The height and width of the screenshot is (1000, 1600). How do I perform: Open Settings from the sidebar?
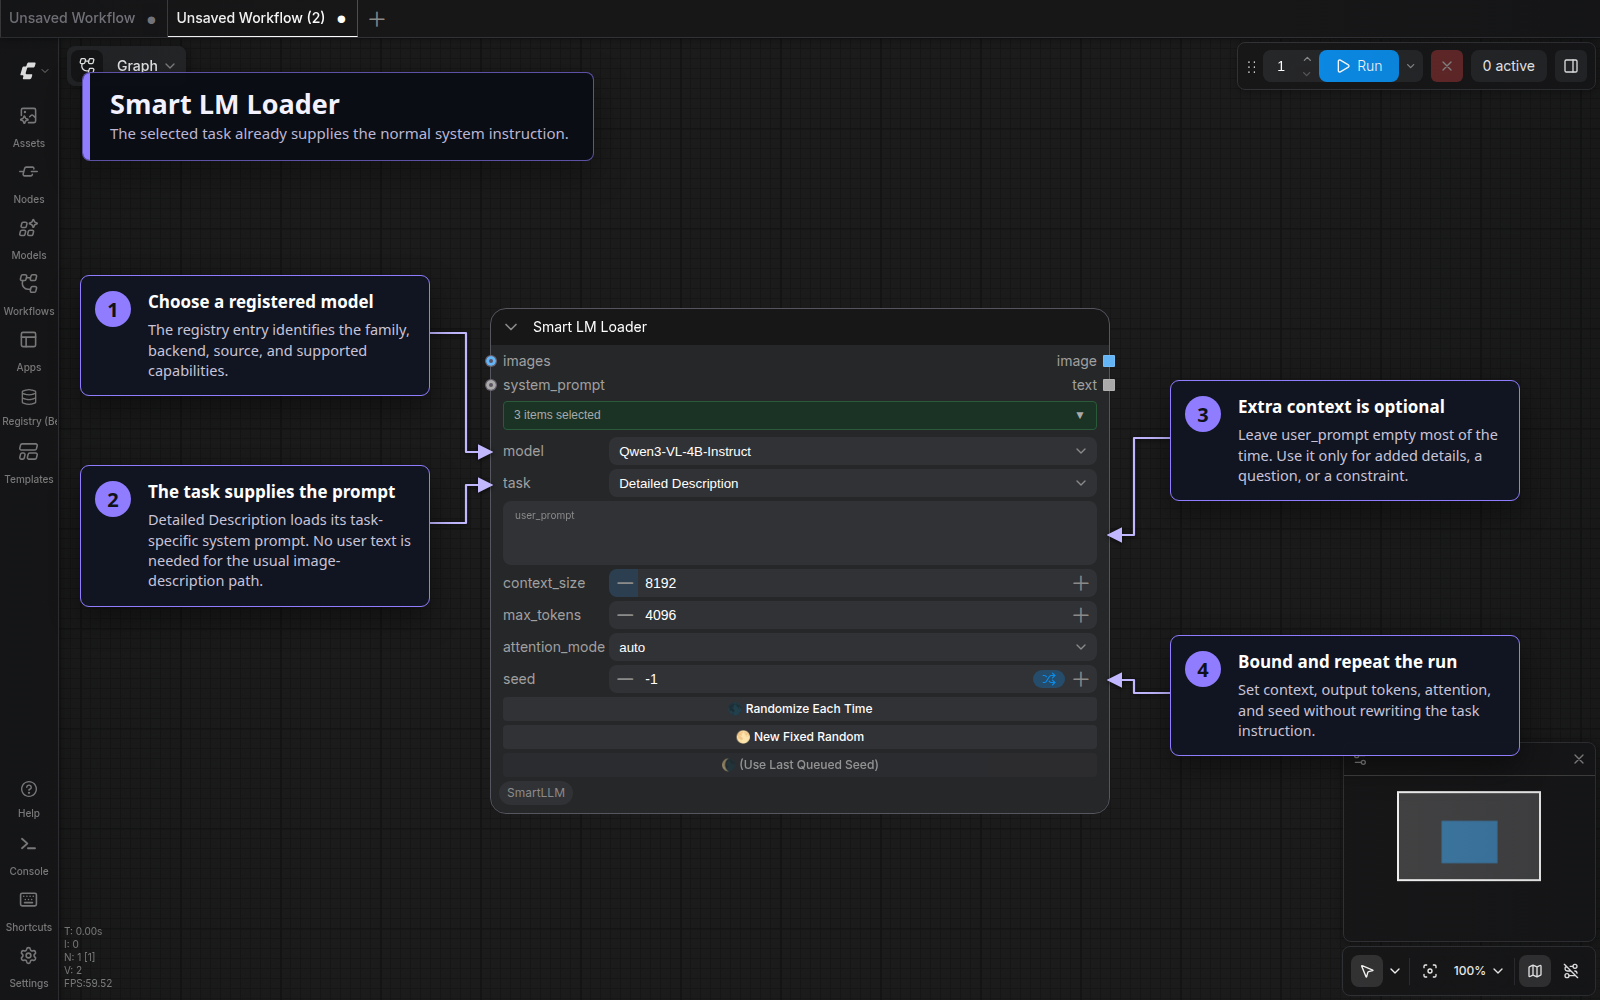[29, 967]
